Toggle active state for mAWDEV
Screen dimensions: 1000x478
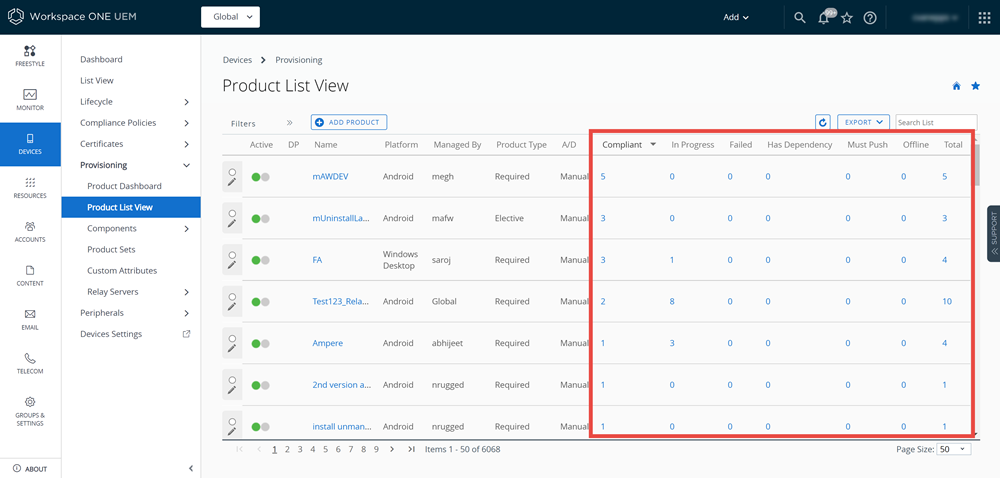tap(260, 177)
